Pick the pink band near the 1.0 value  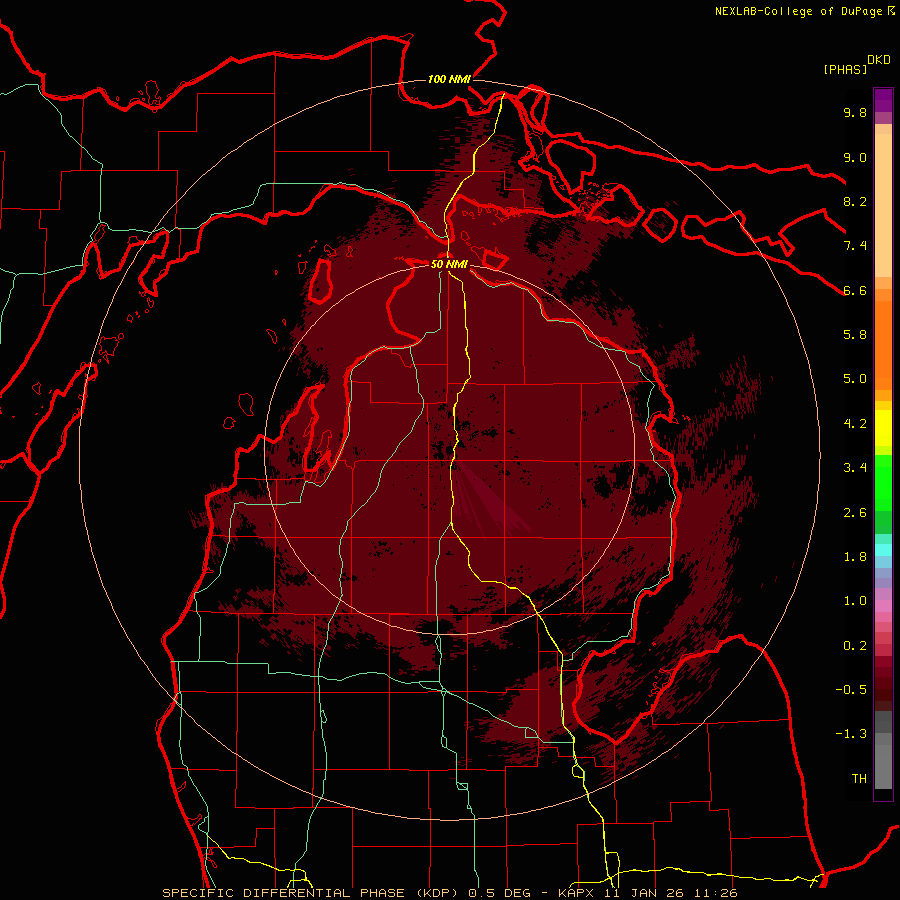[883, 606]
